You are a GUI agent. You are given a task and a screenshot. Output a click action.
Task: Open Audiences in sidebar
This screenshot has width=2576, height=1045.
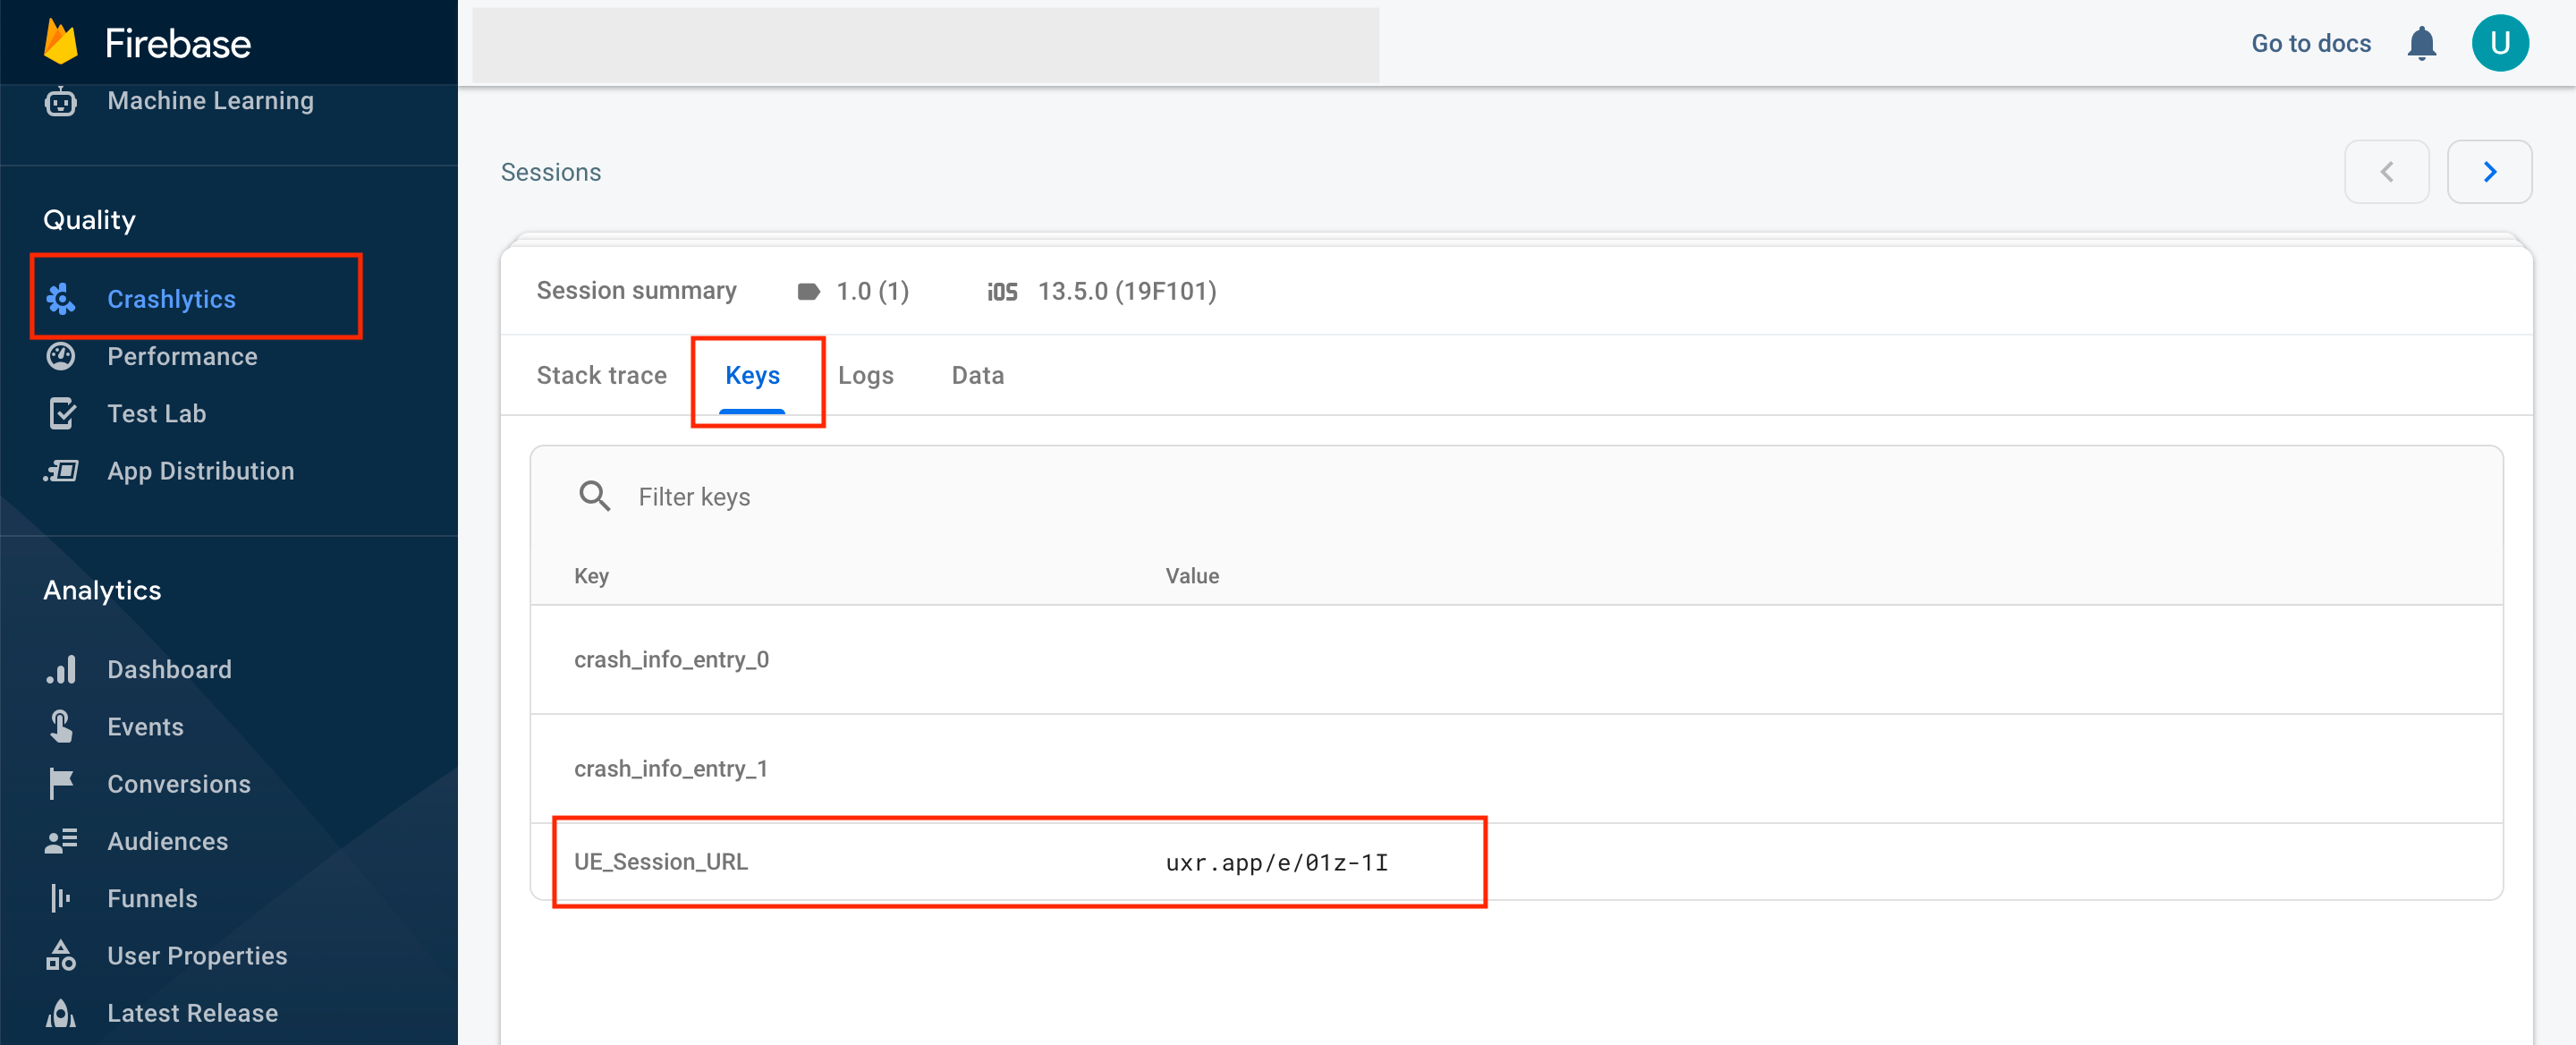pos(167,841)
